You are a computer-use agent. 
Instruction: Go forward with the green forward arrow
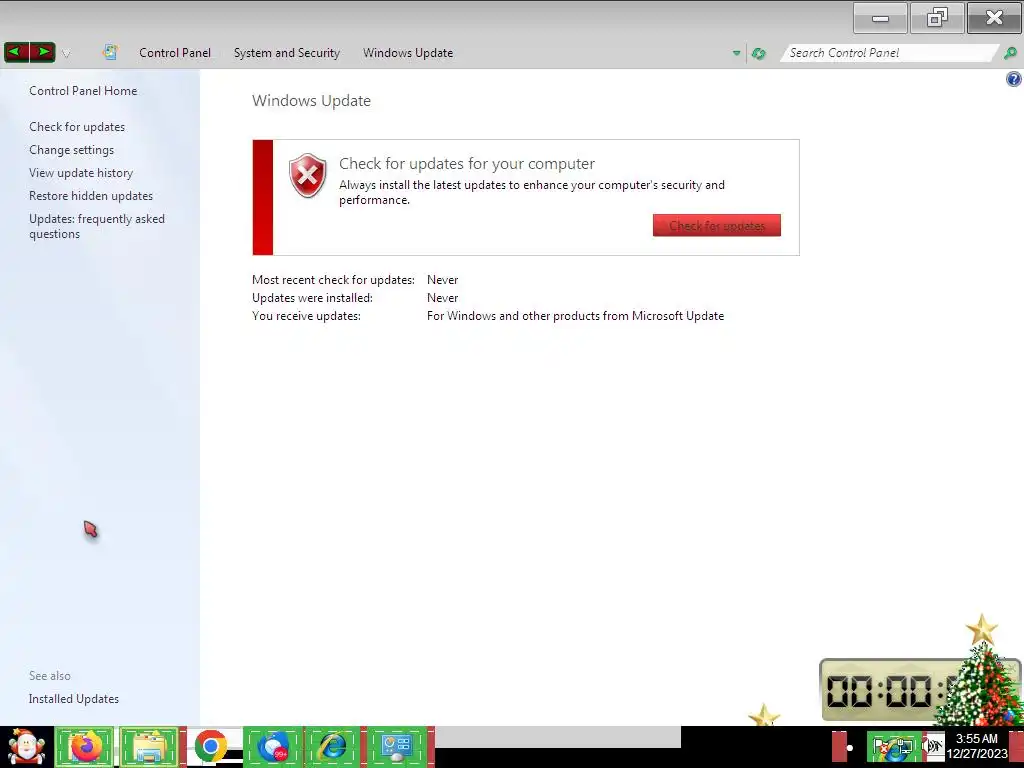42,52
